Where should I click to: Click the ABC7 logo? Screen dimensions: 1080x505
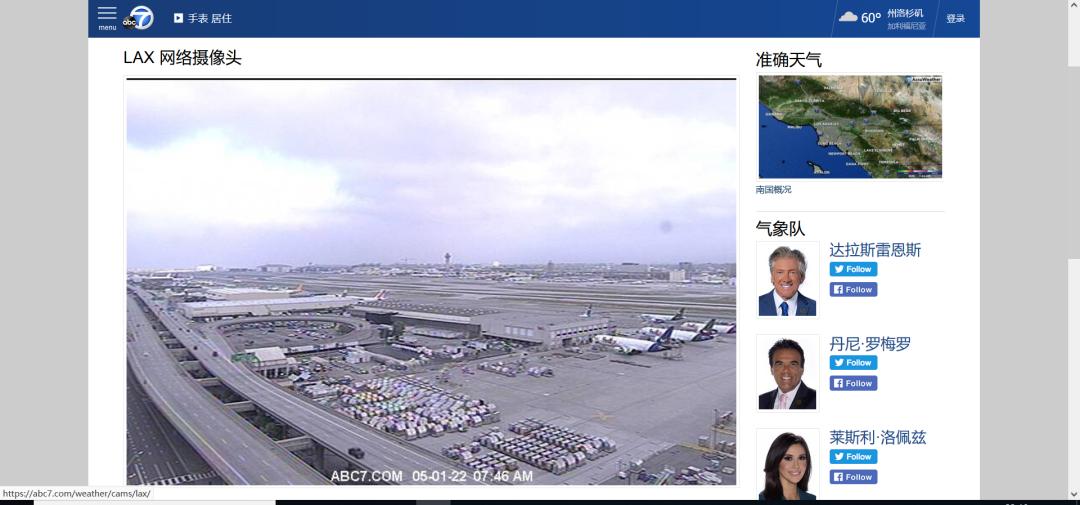pos(138,19)
